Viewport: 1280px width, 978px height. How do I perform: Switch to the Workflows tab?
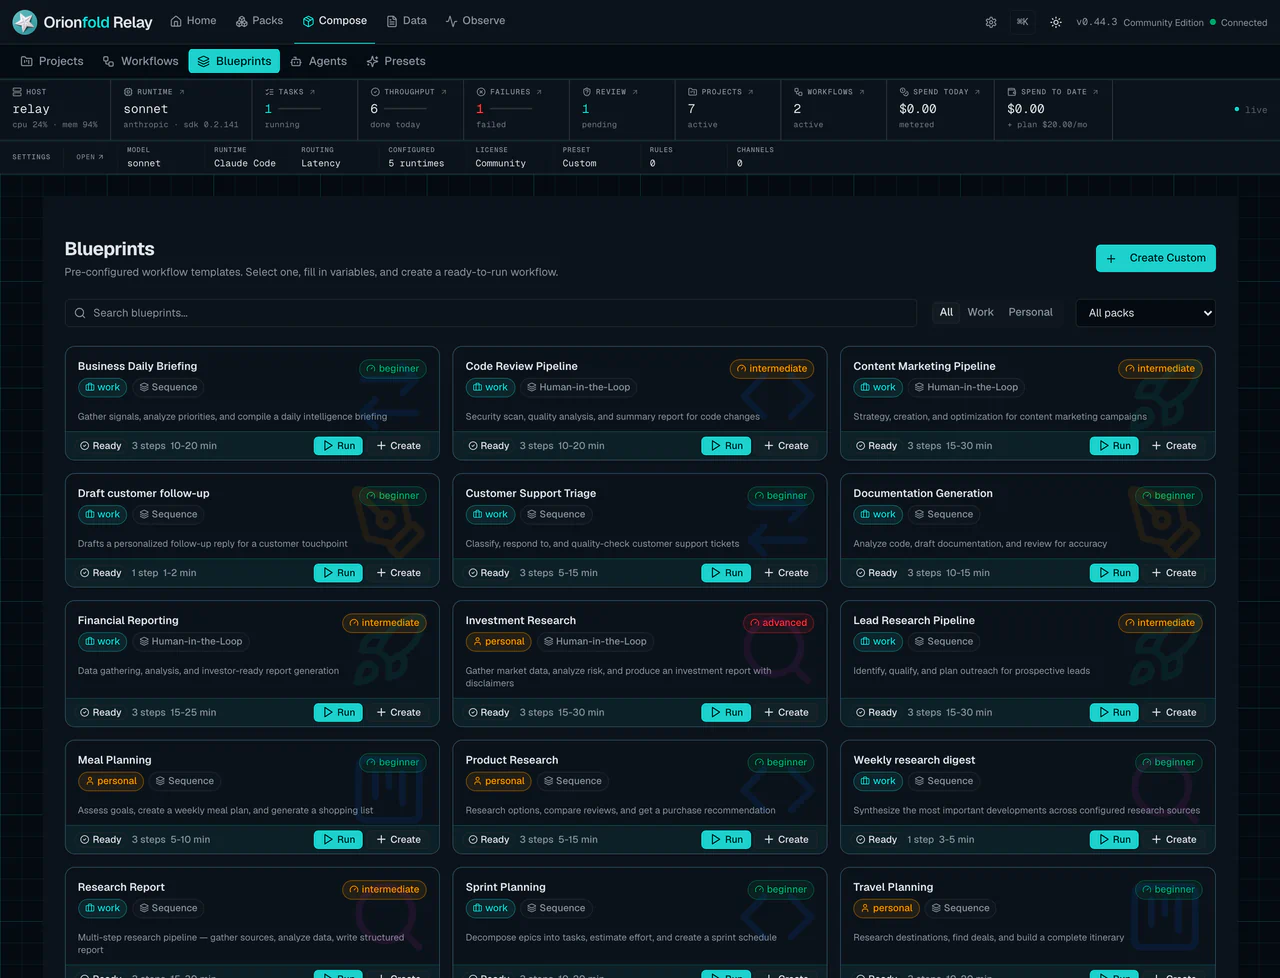coord(140,61)
